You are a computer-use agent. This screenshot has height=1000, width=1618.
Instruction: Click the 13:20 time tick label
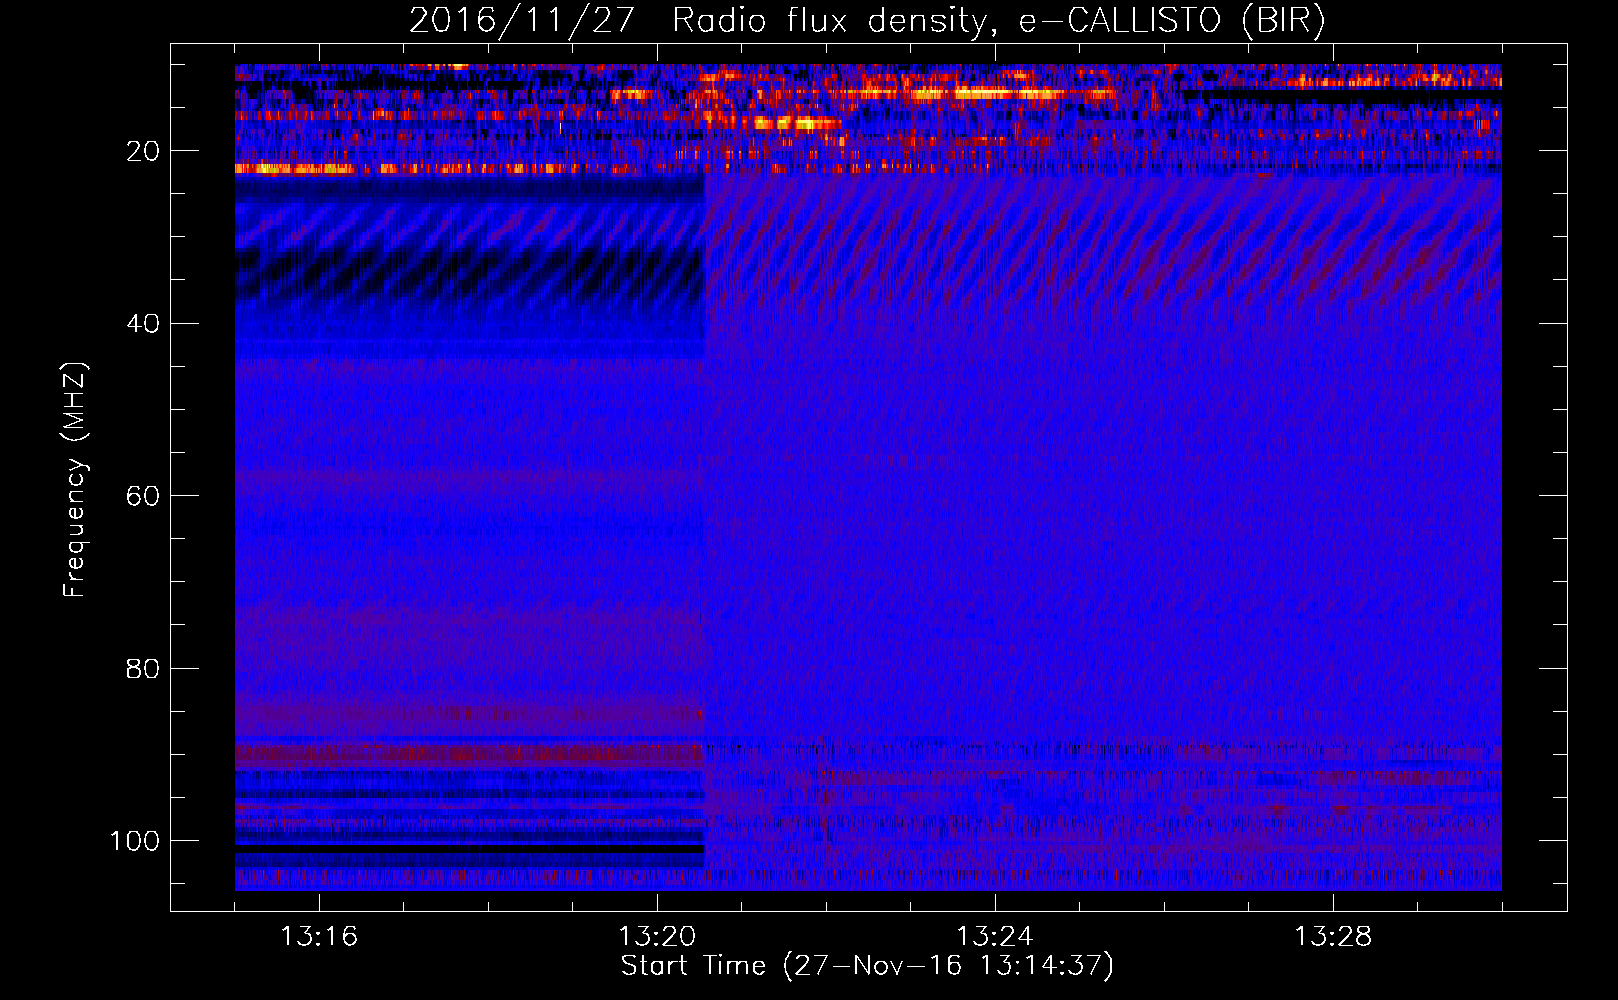coord(657,937)
